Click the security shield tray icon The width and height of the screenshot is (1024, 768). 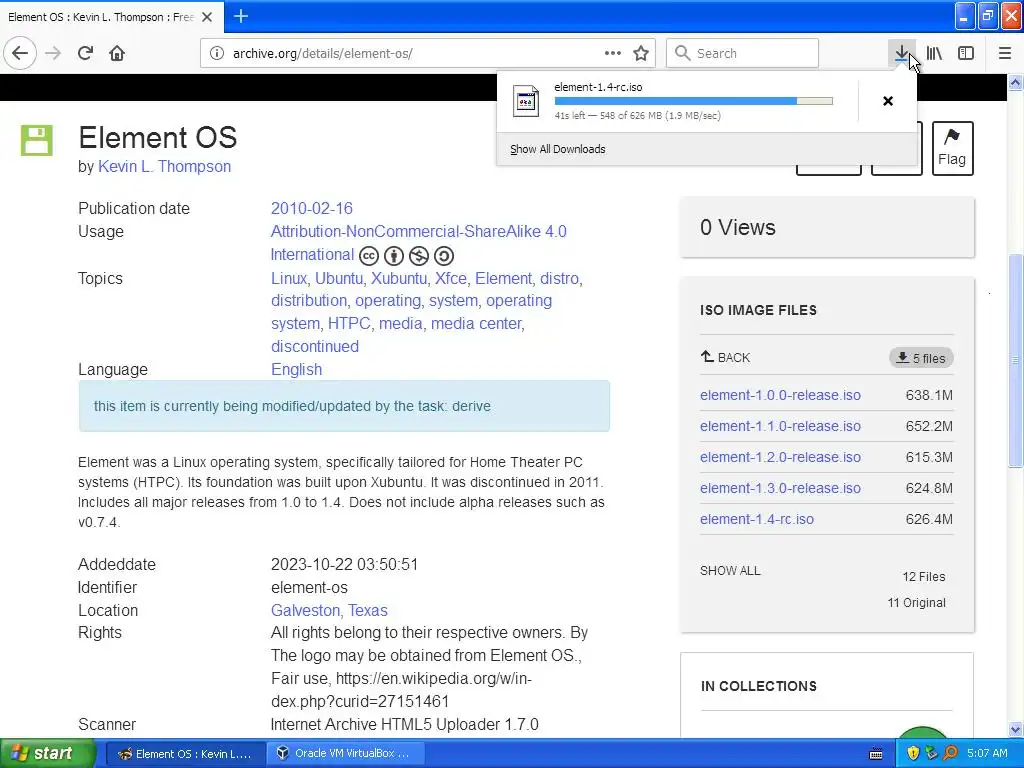[x=913, y=753]
